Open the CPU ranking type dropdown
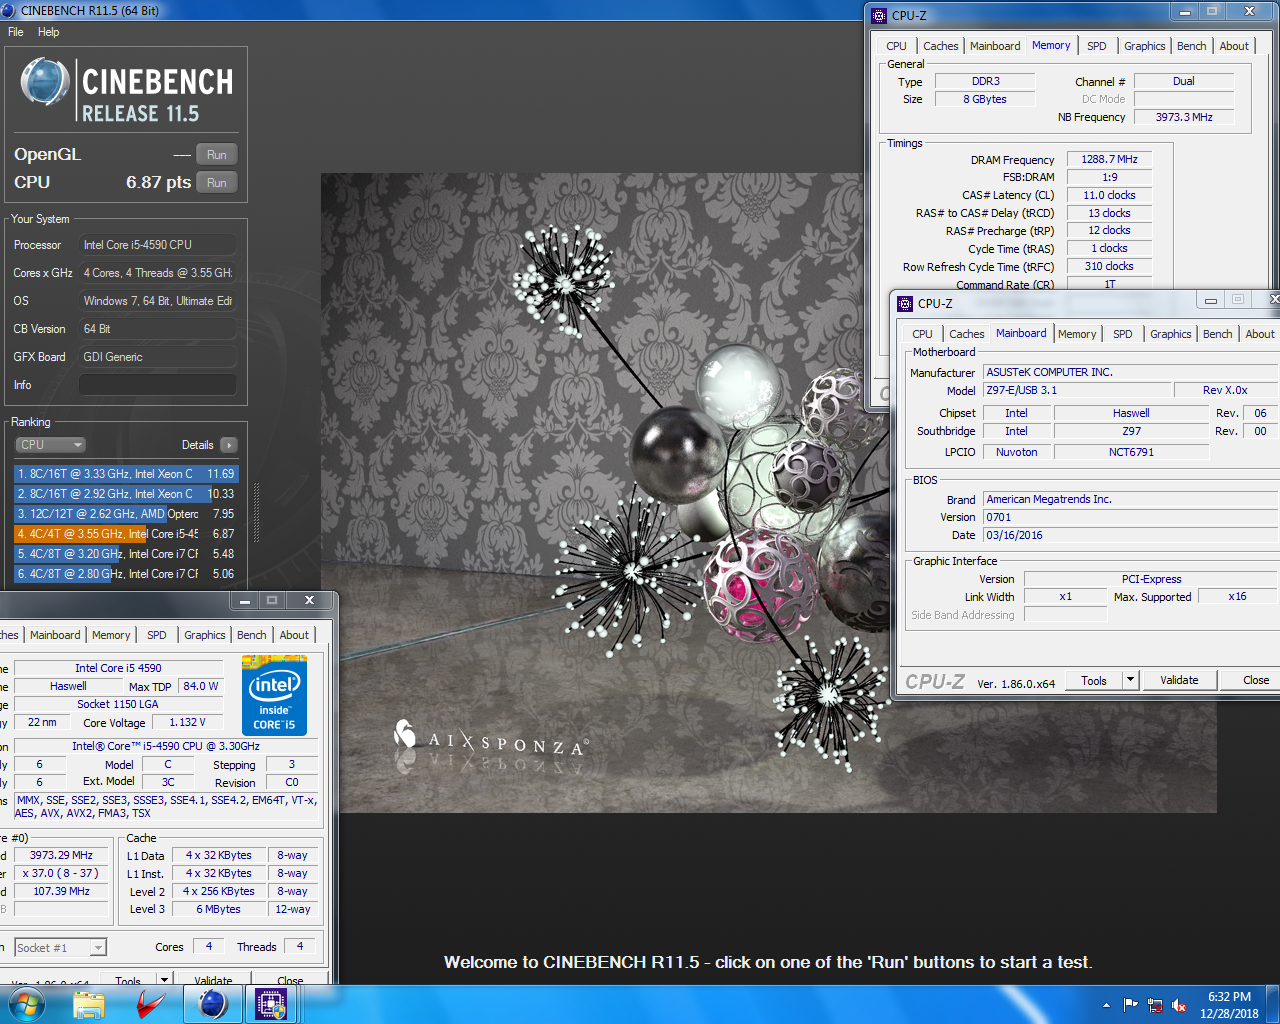Viewport: 1280px width, 1024px height. pos(50,445)
